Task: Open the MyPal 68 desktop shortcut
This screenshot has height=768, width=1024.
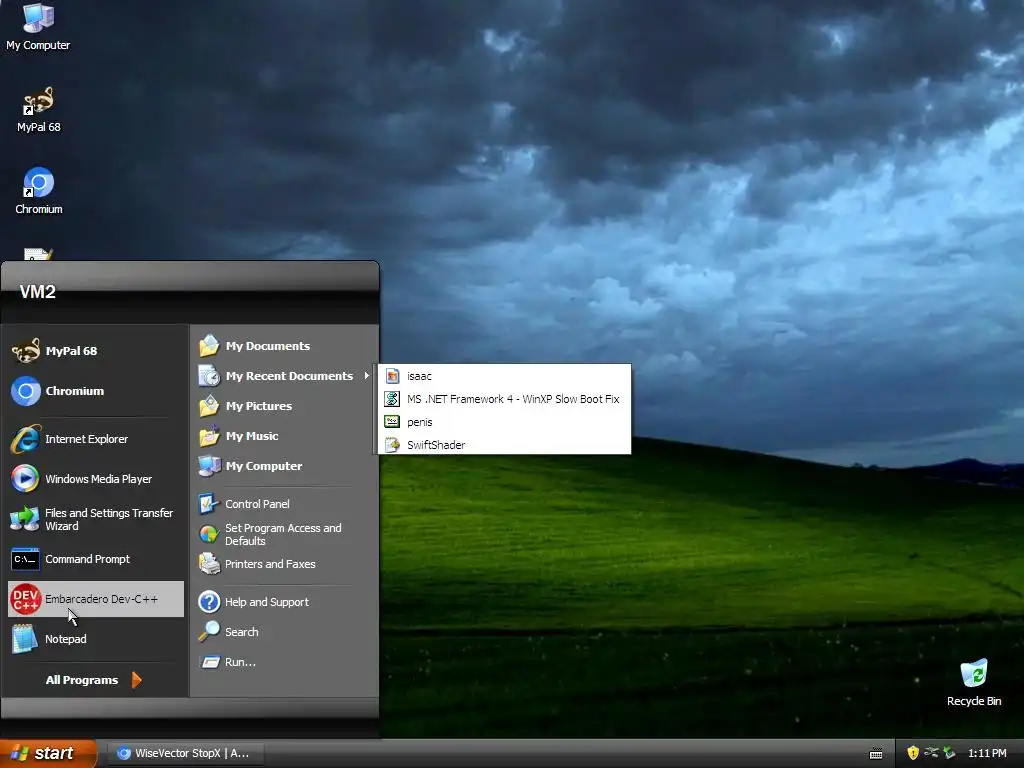Action: pyautogui.click(x=39, y=110)
